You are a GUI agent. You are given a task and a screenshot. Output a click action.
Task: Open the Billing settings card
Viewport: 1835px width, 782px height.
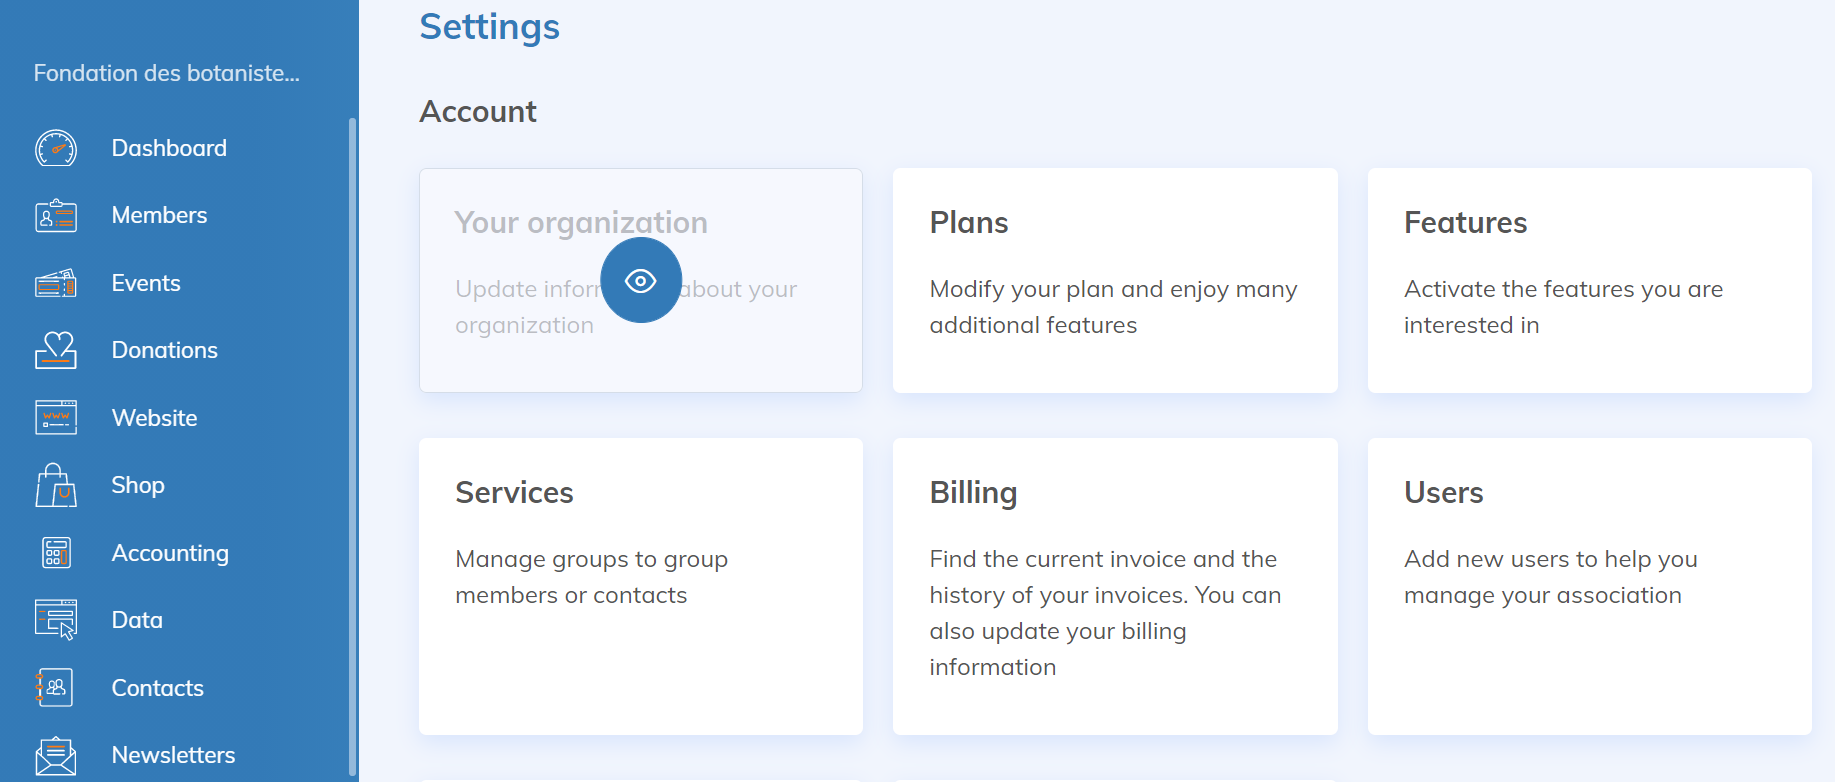tap(1115, 586)
